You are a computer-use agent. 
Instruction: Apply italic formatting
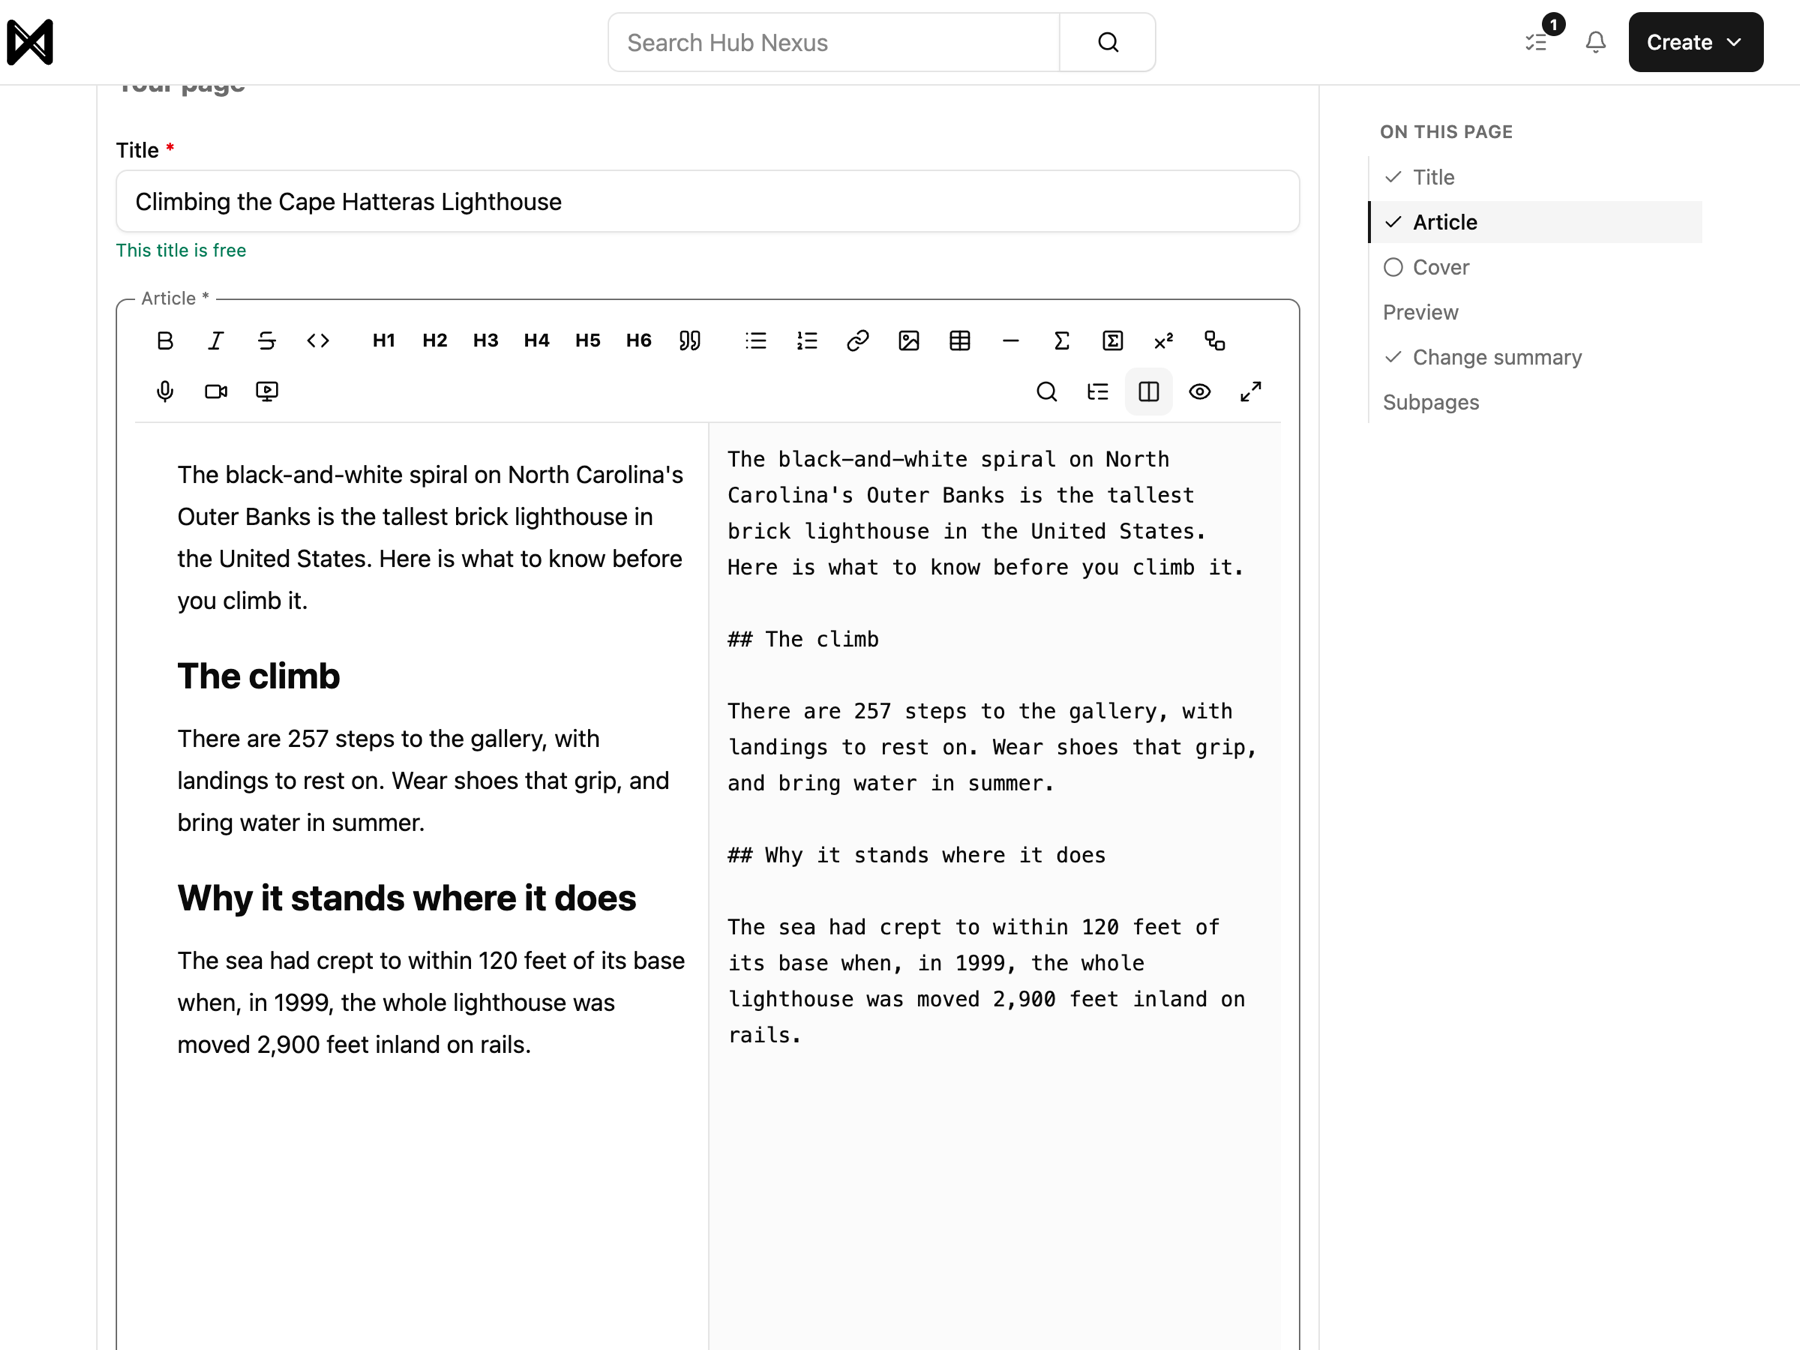pos(216,341)
